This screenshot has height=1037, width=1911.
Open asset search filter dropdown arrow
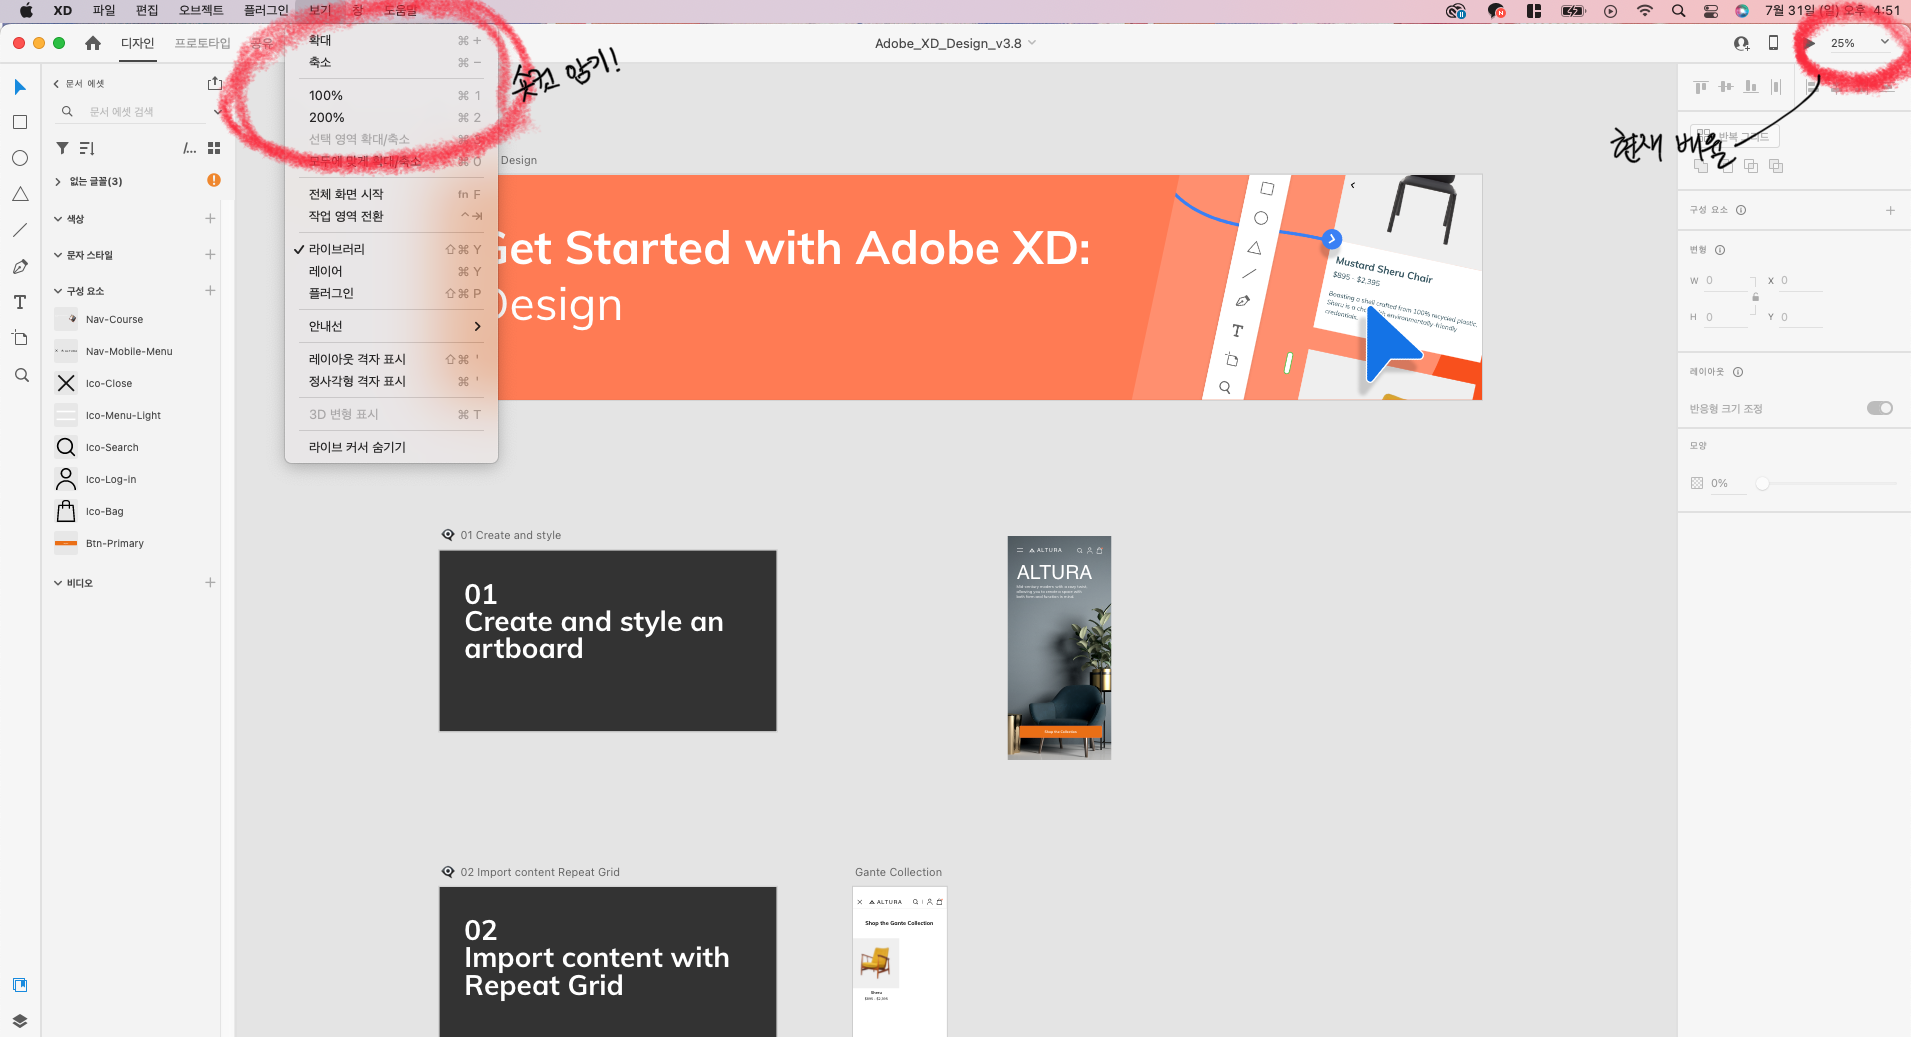[x=217, y=112]
